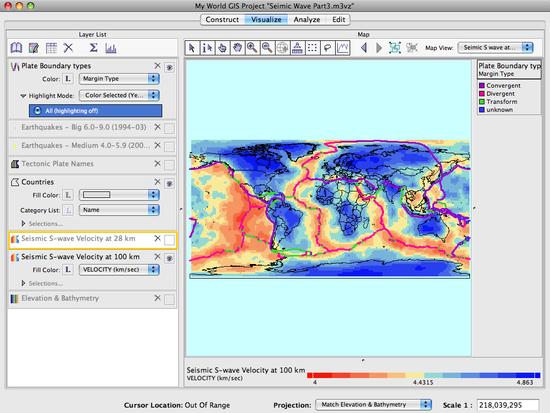
Task: Show the Earthquakes Medium 4.0-5.9 layer
Action: (x=169, y=146)
